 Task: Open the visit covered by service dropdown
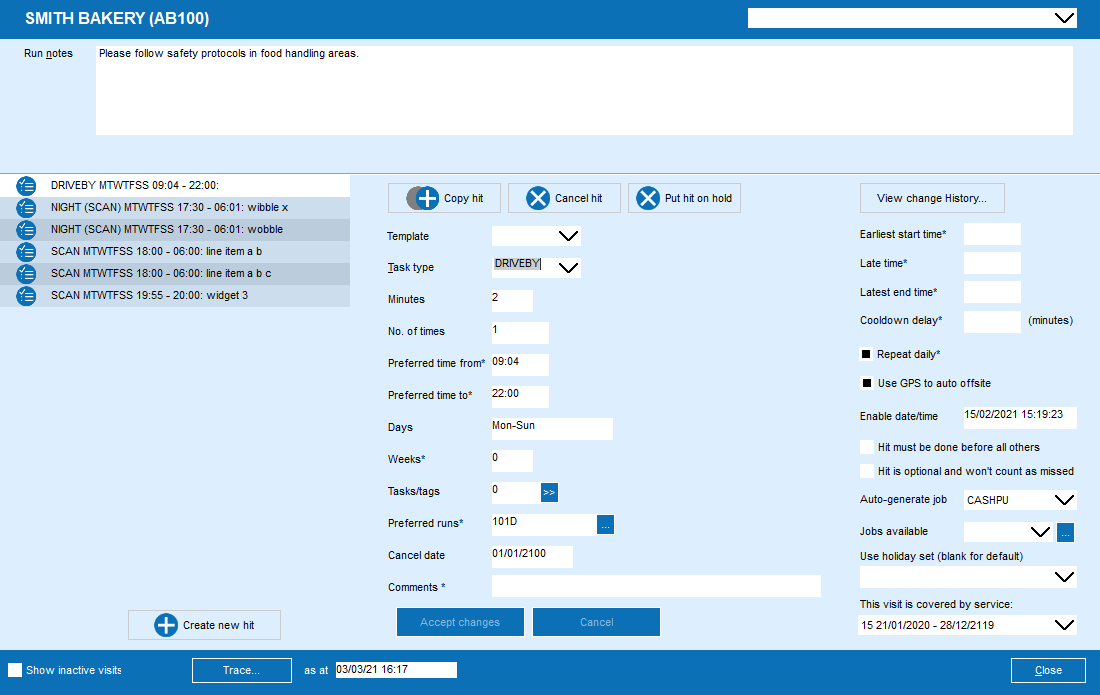[1064, 625]
